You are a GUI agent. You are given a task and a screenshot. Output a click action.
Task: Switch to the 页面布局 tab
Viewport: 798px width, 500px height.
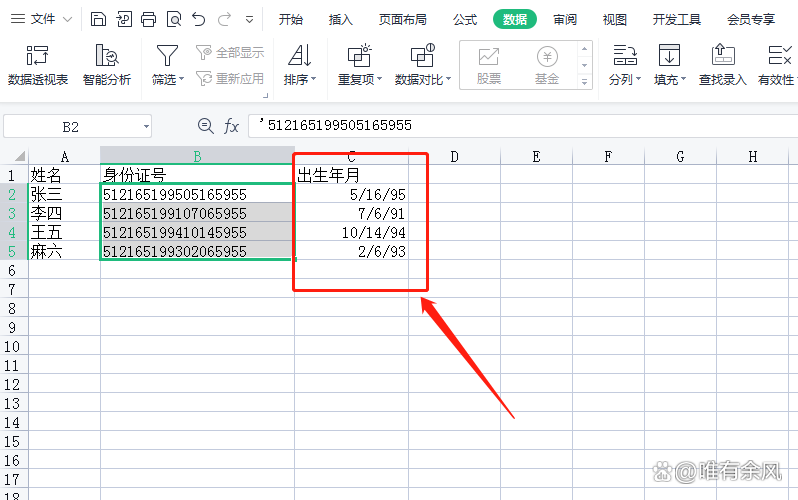coord(403,20)
